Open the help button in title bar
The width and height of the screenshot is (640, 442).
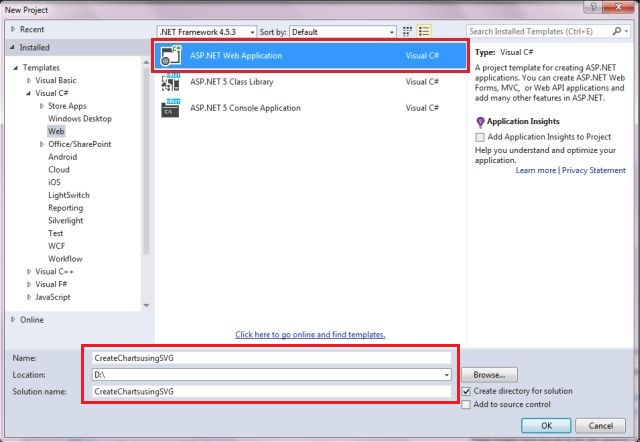tap(593, 8)
